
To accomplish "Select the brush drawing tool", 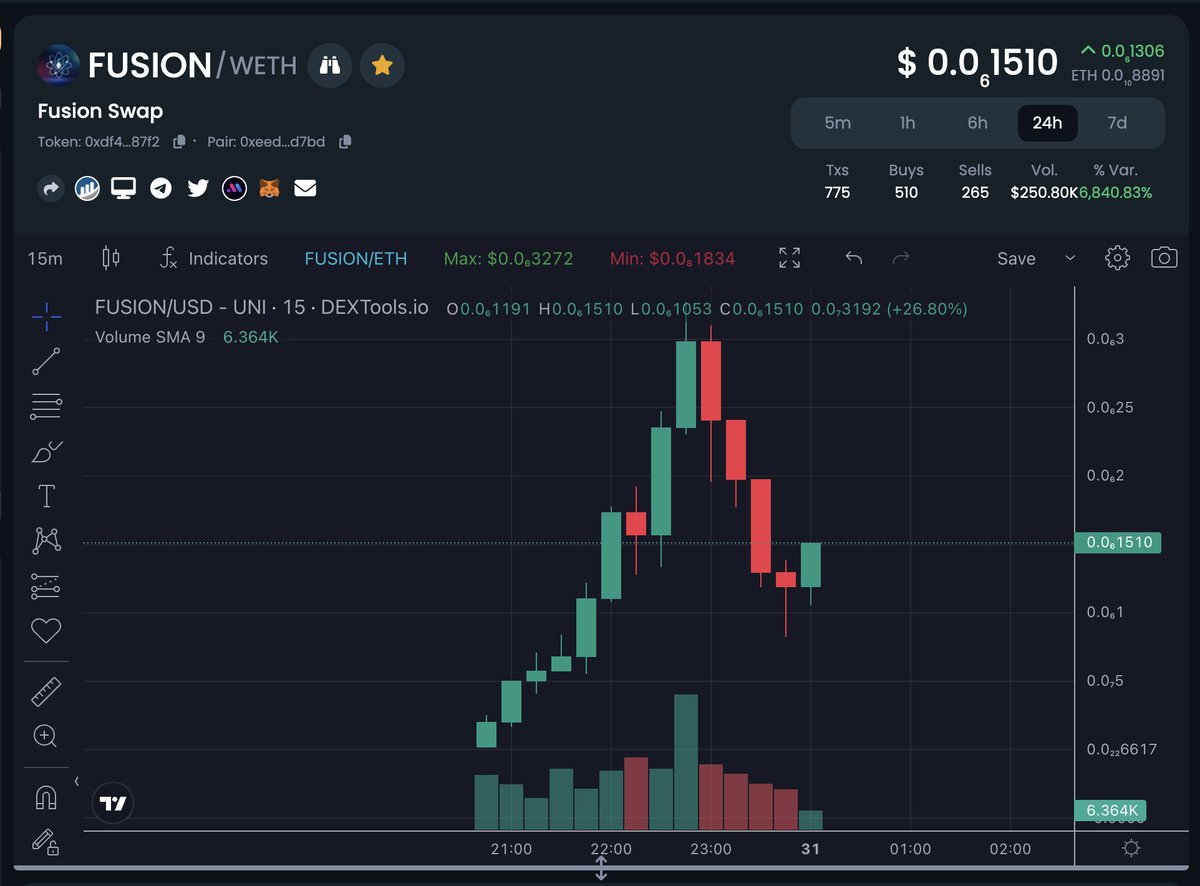I will coord(45,451).
